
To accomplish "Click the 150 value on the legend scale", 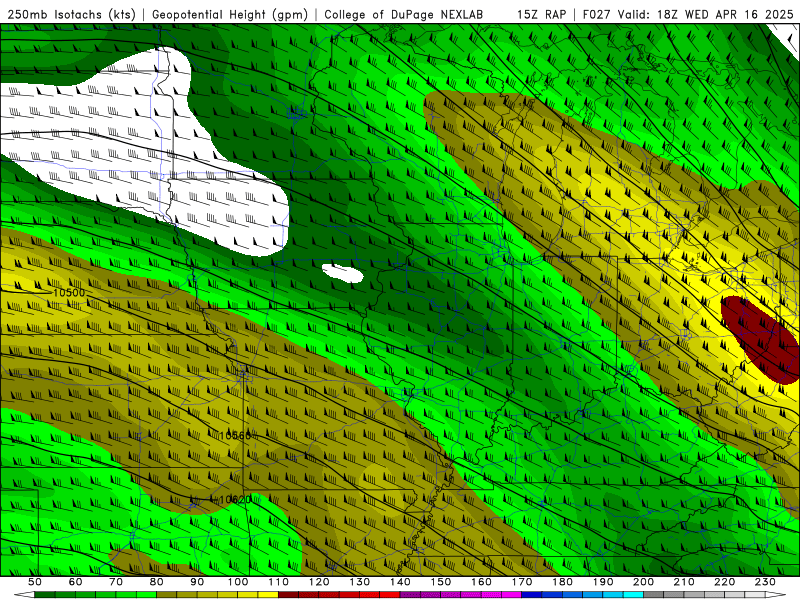I will (440, 582).
